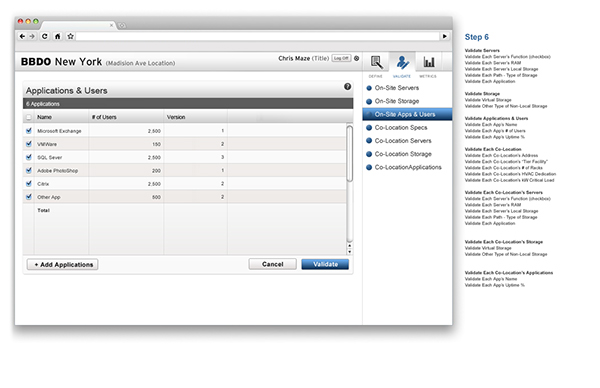Click the Total row label
Viewport: 600px width, 388px height.
click(43, 210)
